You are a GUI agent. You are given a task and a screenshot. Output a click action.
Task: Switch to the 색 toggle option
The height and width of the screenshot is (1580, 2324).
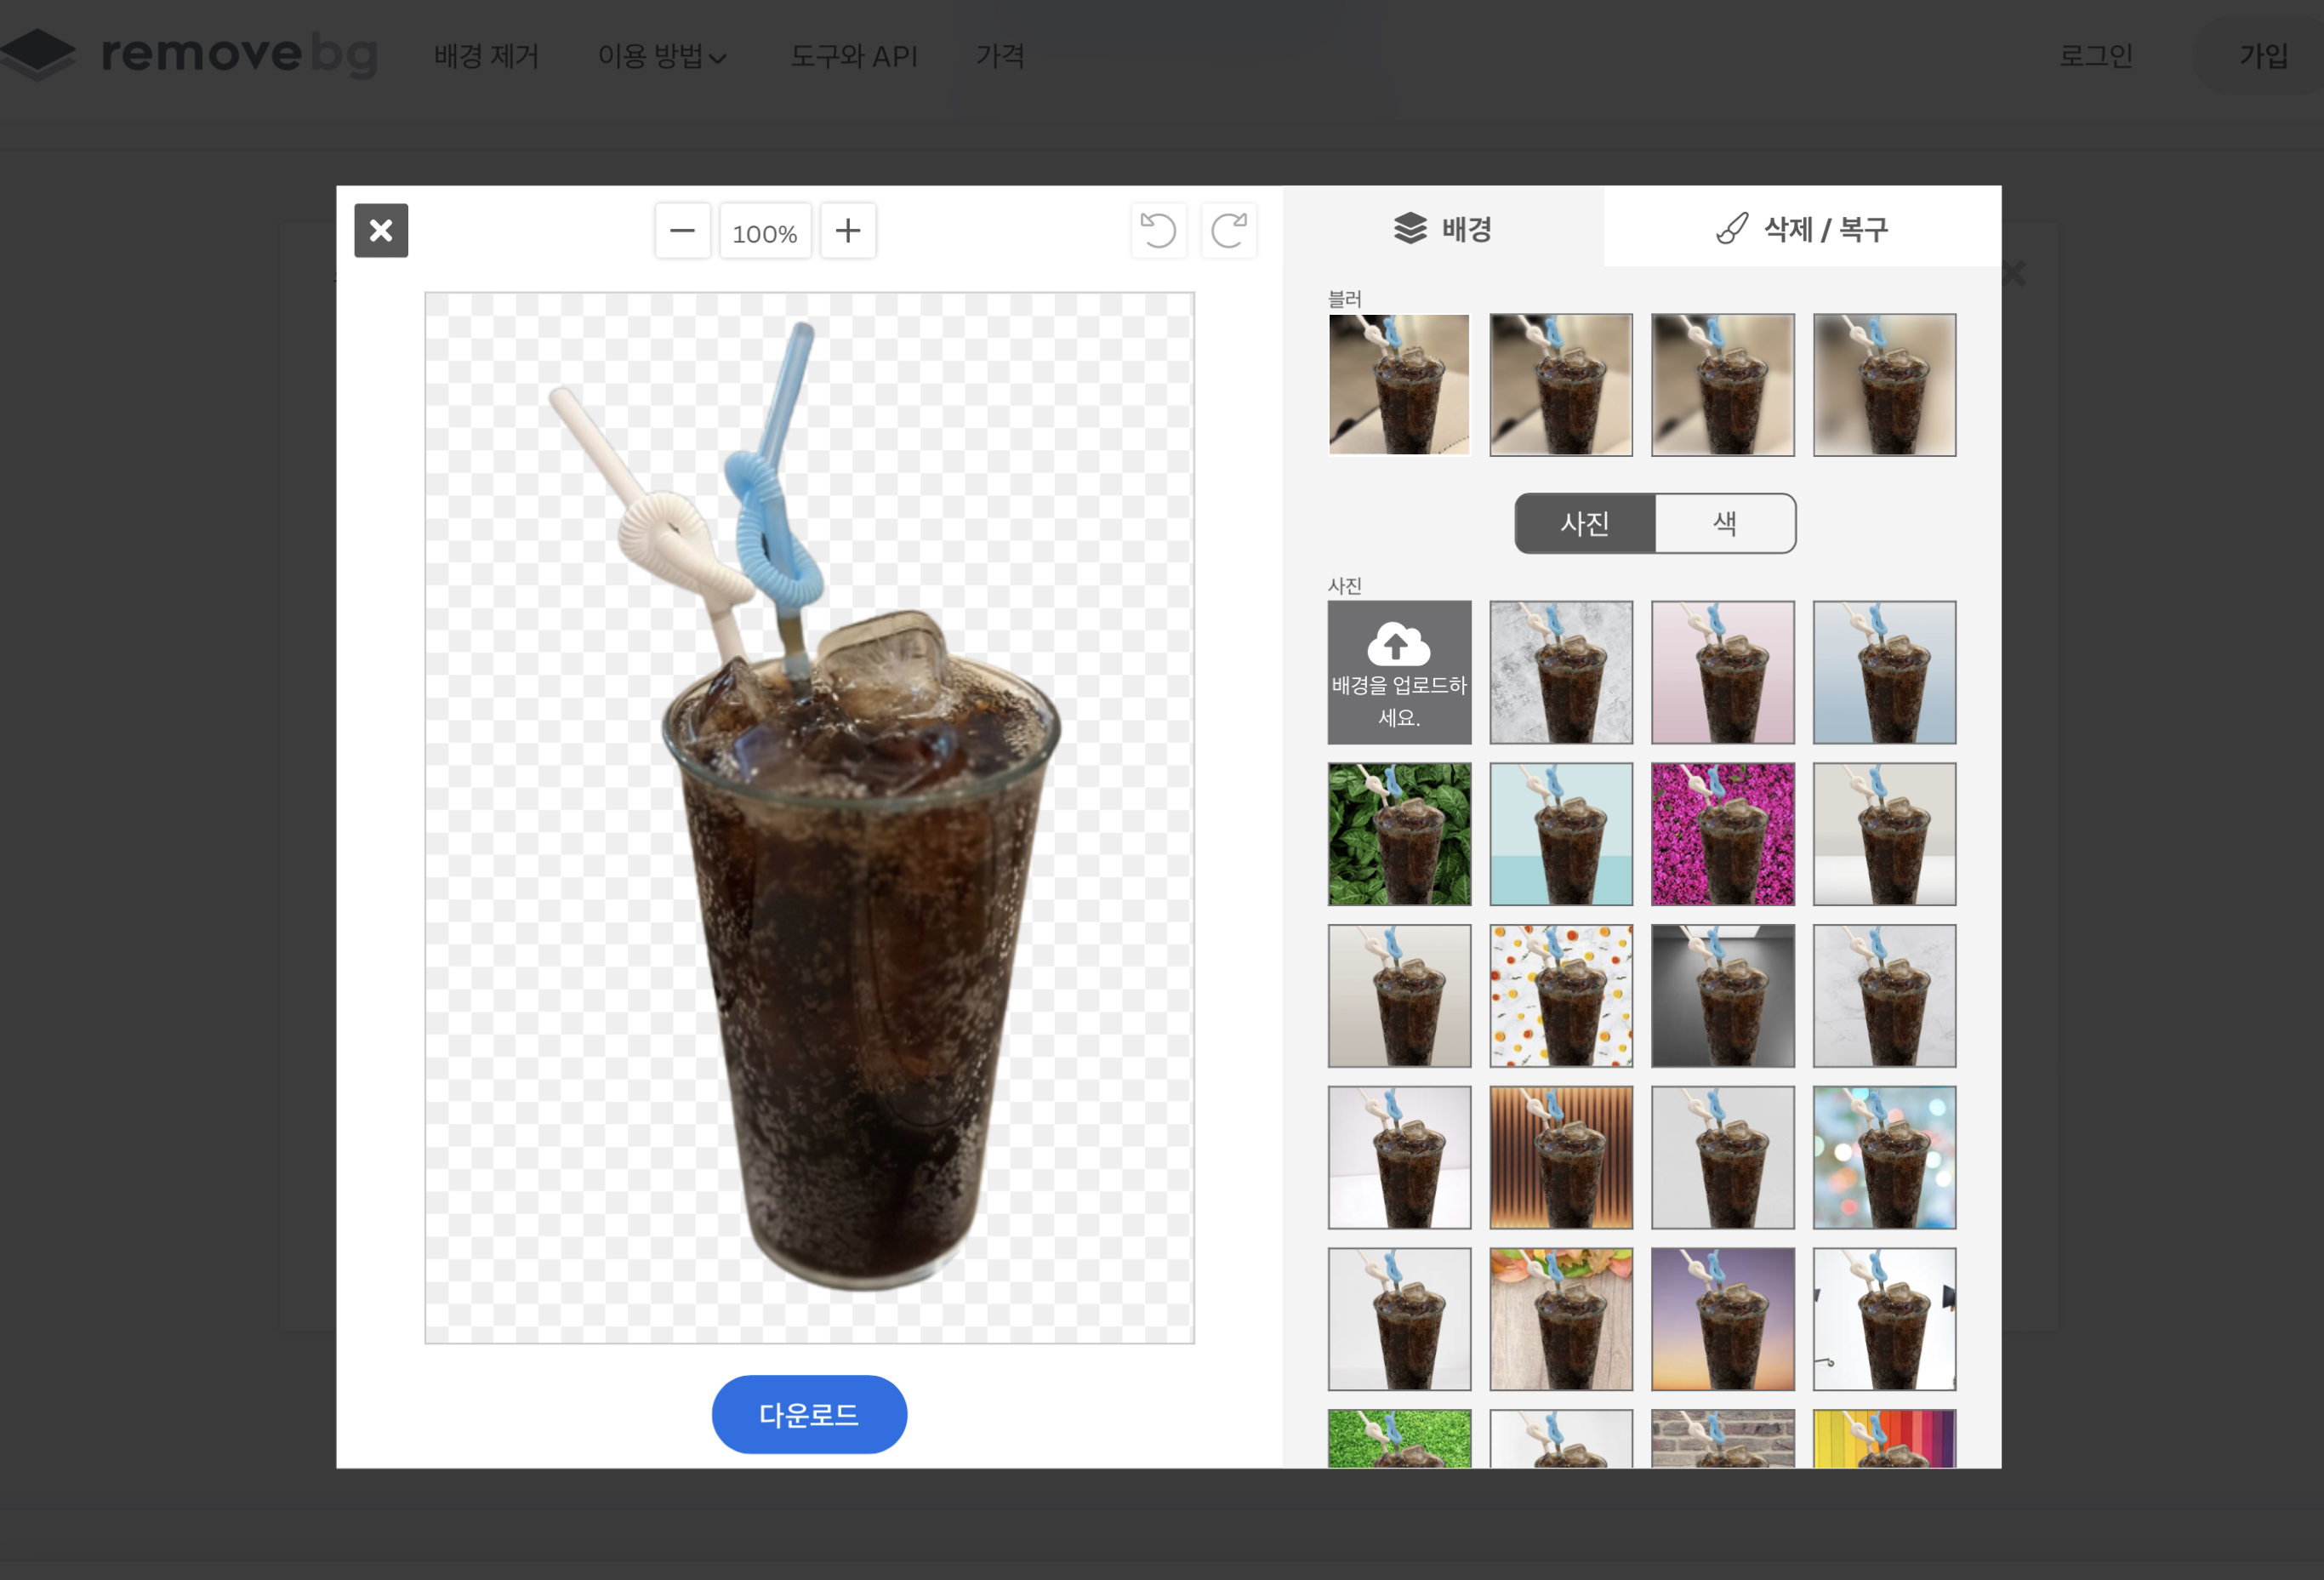[1725, 523]
